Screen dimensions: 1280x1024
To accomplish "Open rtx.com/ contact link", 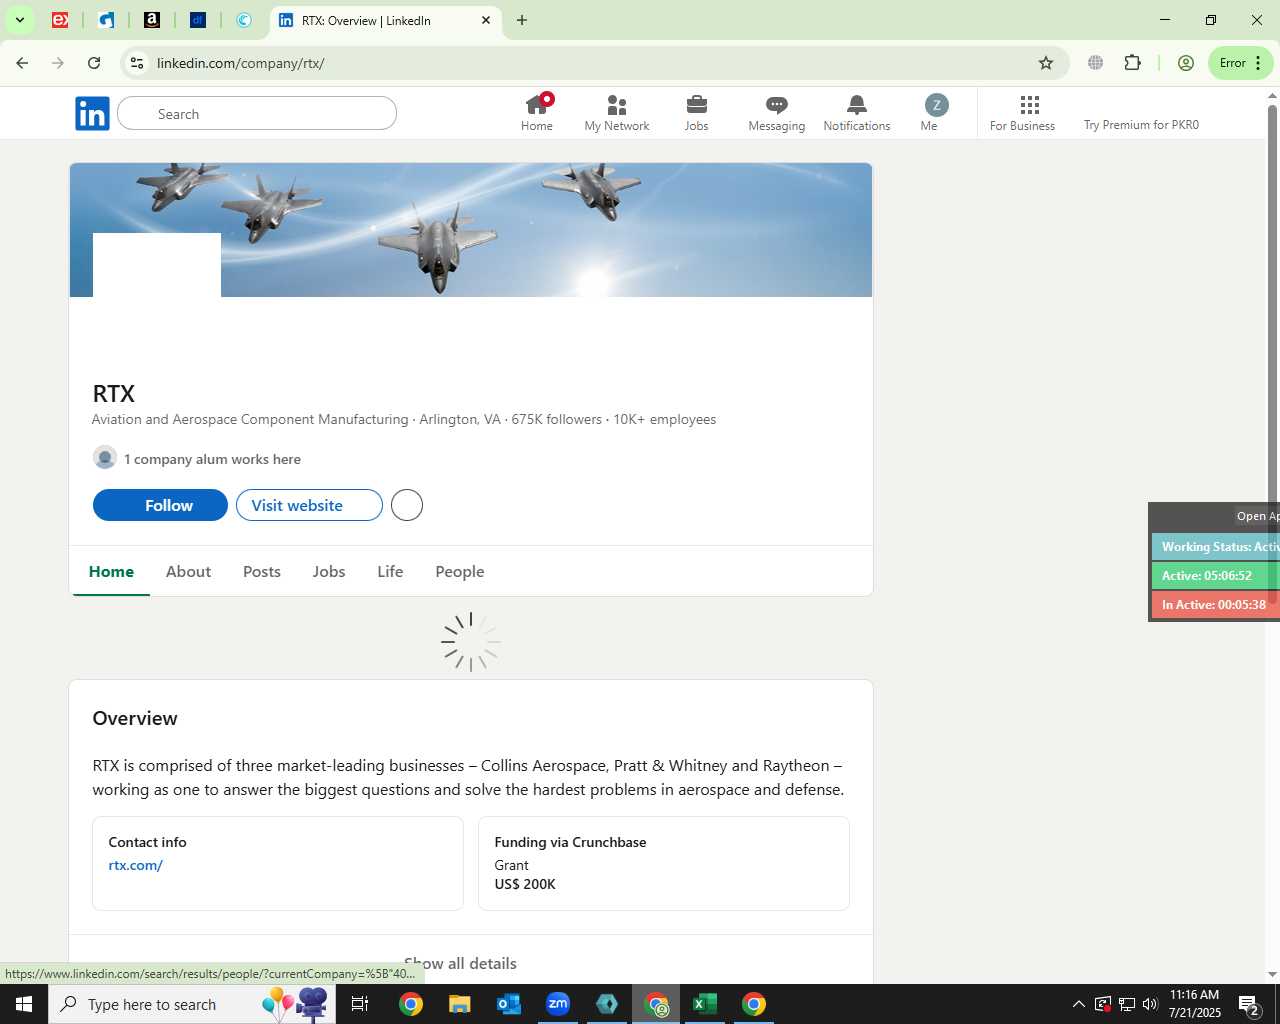I will 135,865.
